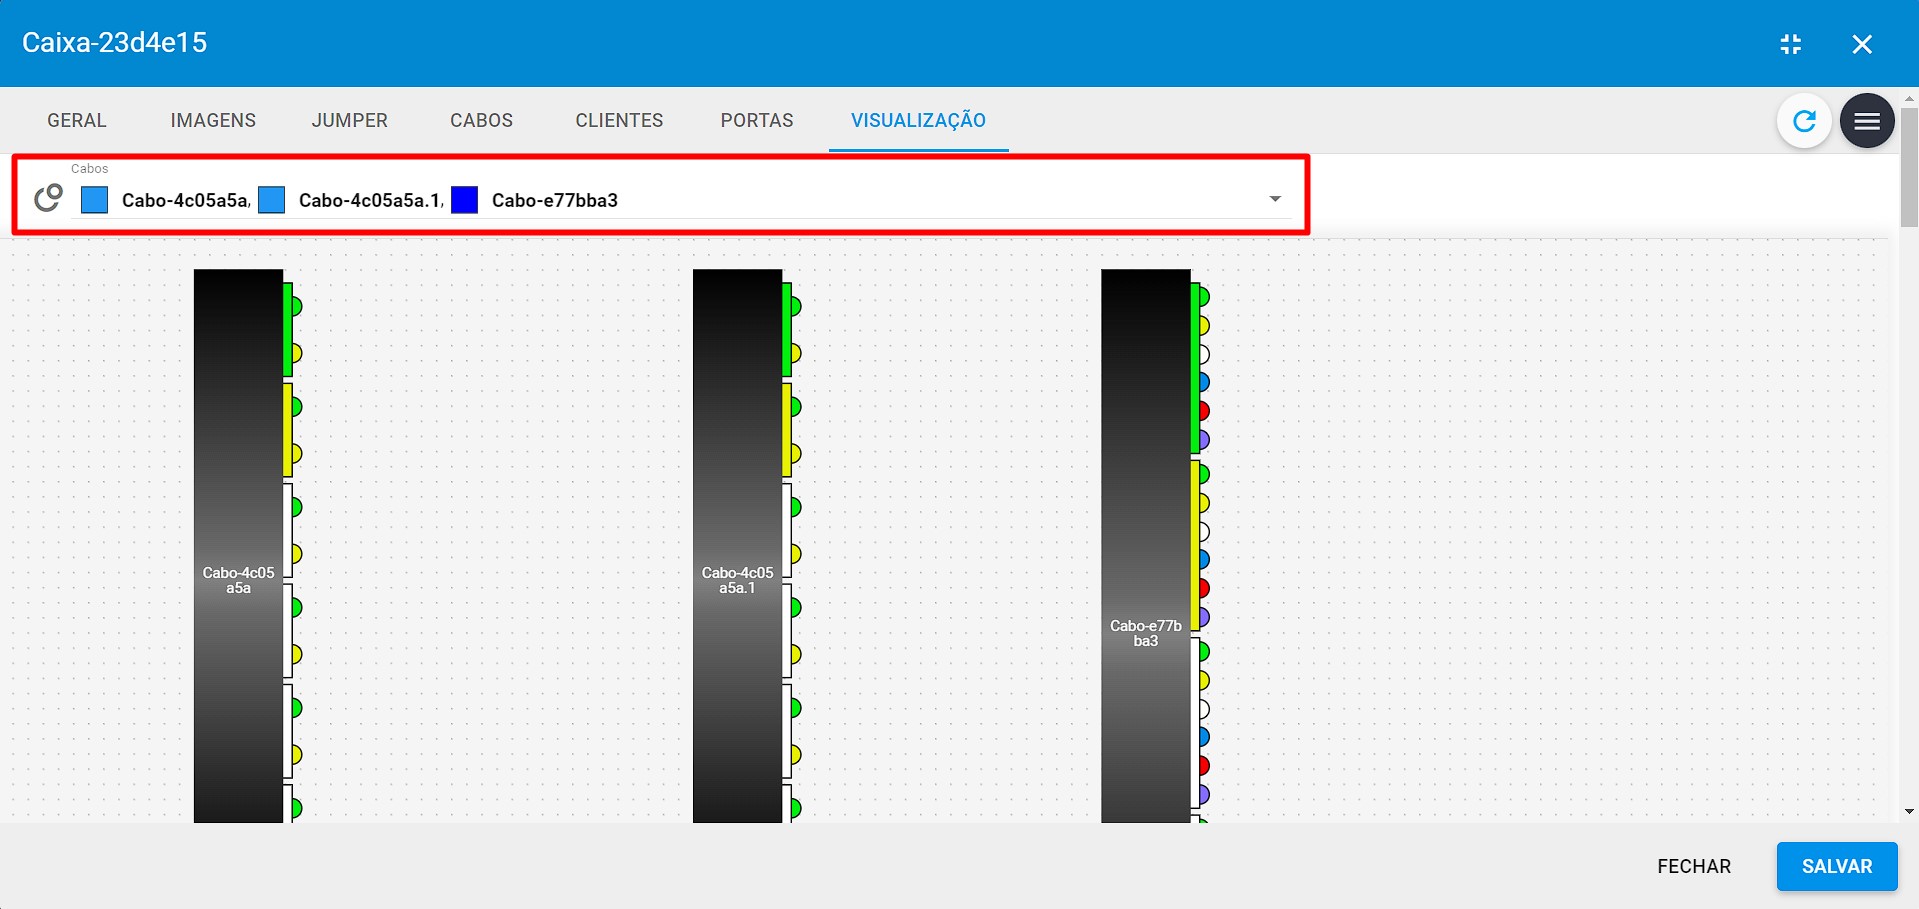Click the dark blue swatch for Cabo-e77bba3

pyautogui.click(x=465, y=200)
